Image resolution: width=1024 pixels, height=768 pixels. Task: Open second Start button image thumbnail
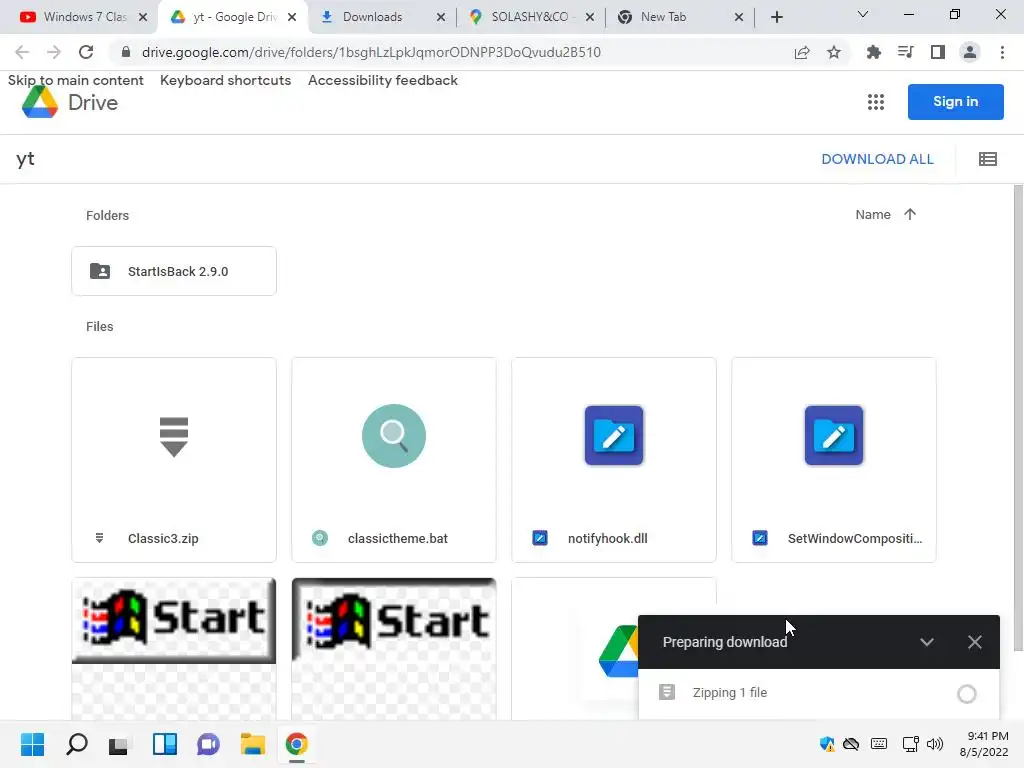394,649
